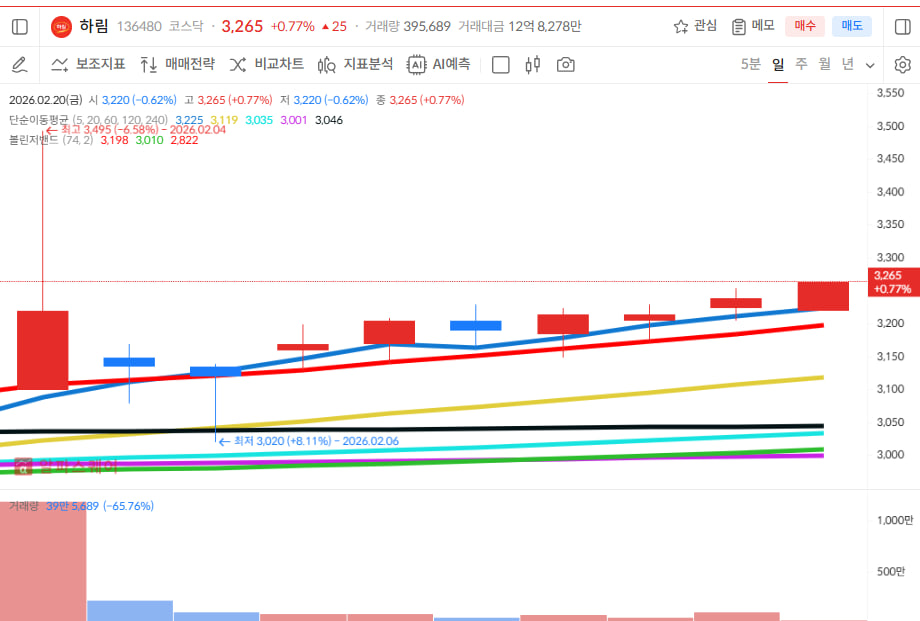Switch to 5분 timeframe

tap(750, 65)
